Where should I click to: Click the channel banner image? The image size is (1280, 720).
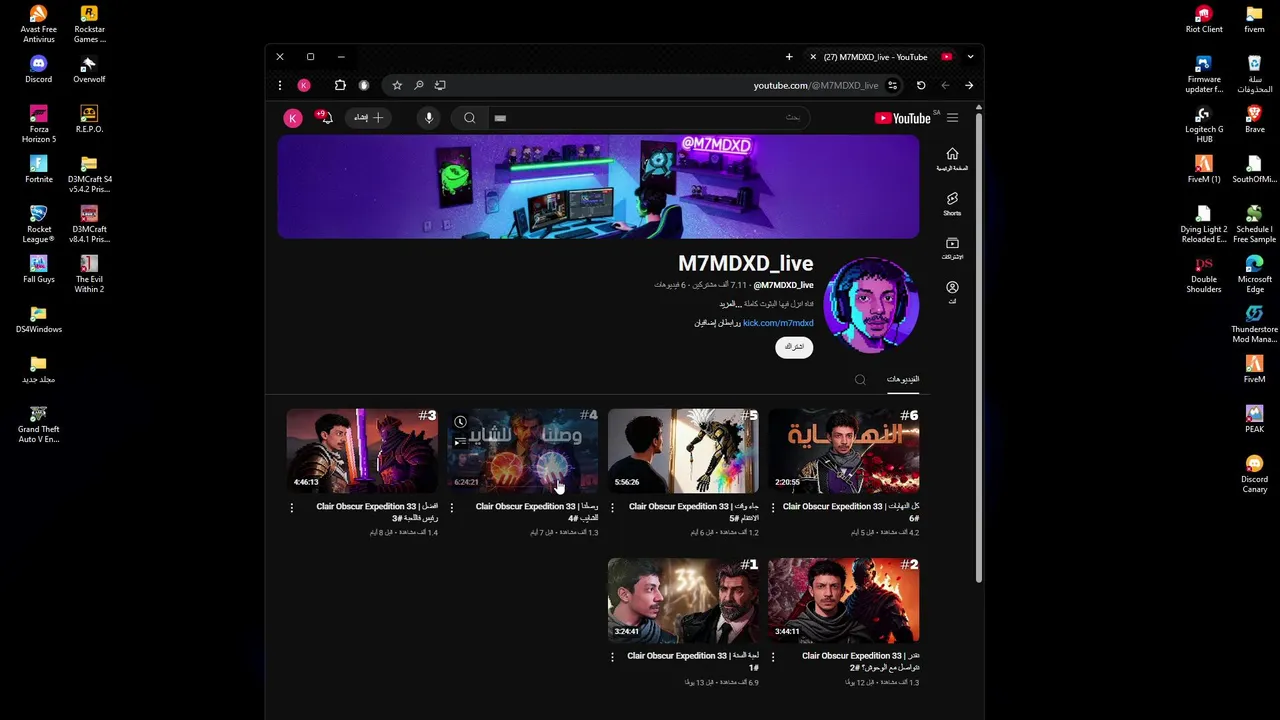[598, 187]
